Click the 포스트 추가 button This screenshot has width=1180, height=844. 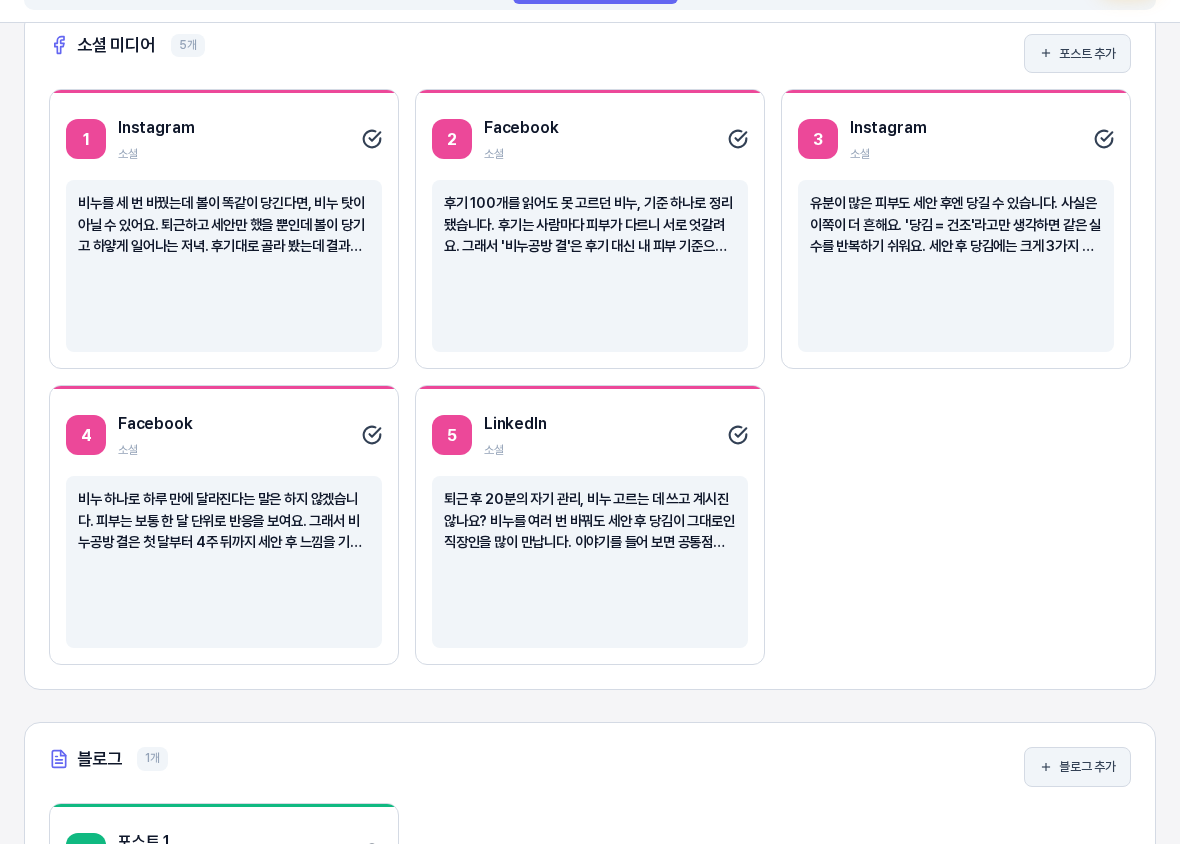point(1077,53)
